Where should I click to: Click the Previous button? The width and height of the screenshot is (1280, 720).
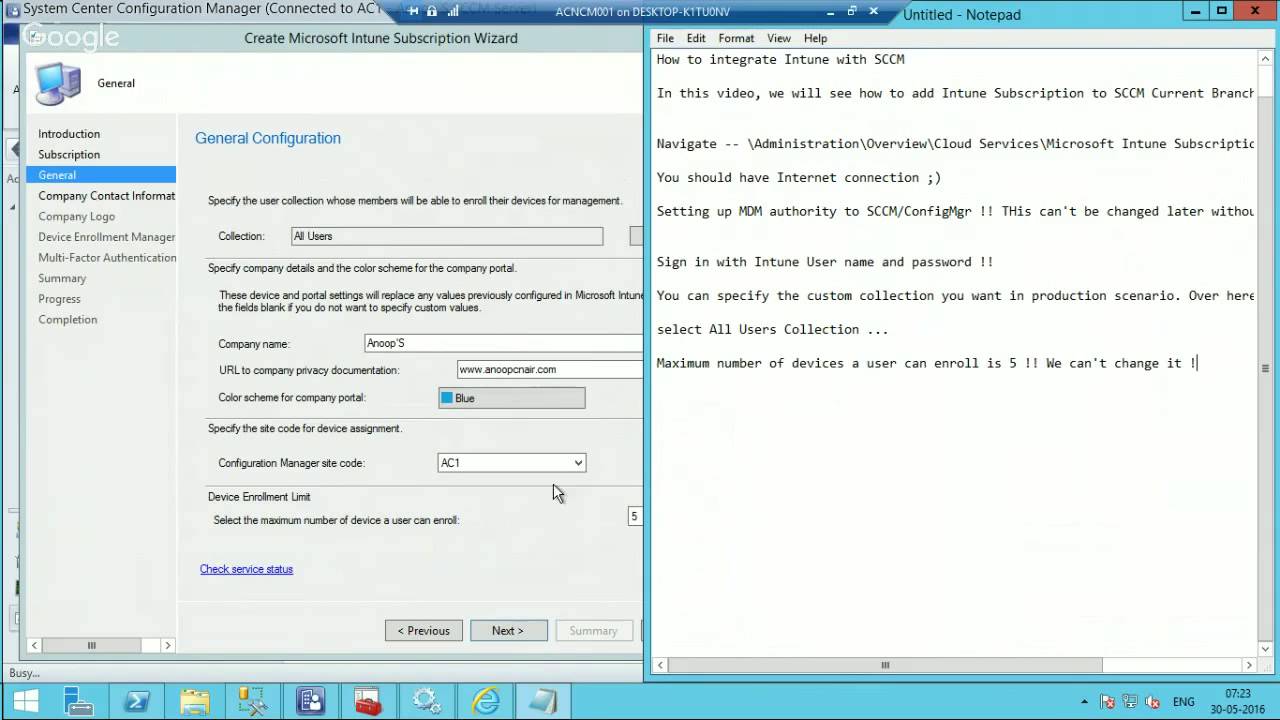424,631
